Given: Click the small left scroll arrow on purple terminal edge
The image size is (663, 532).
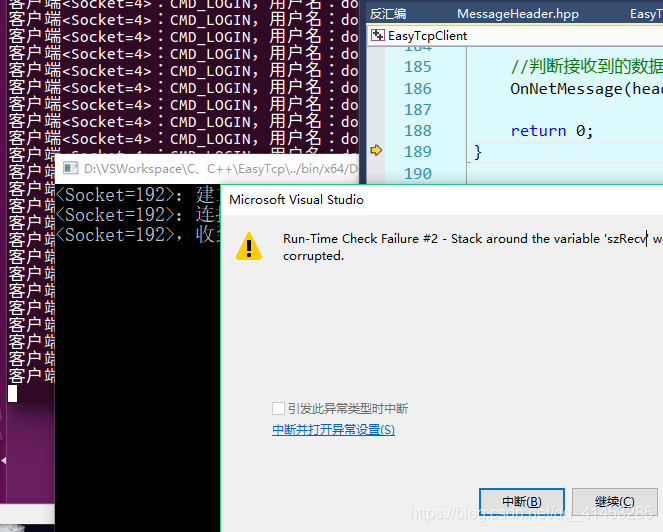Looking at the screenshot, I should [3, 460].
